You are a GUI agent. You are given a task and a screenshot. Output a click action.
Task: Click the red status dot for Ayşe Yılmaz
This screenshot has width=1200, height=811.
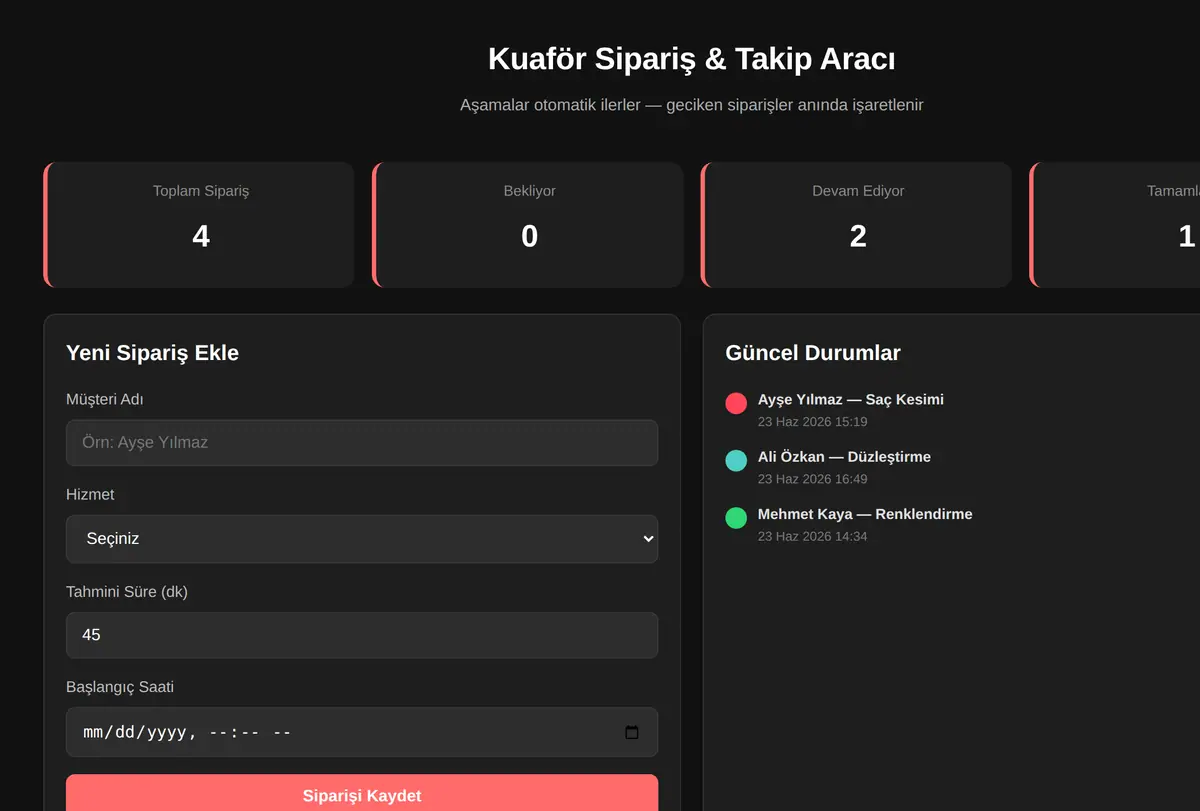point(736,403)
